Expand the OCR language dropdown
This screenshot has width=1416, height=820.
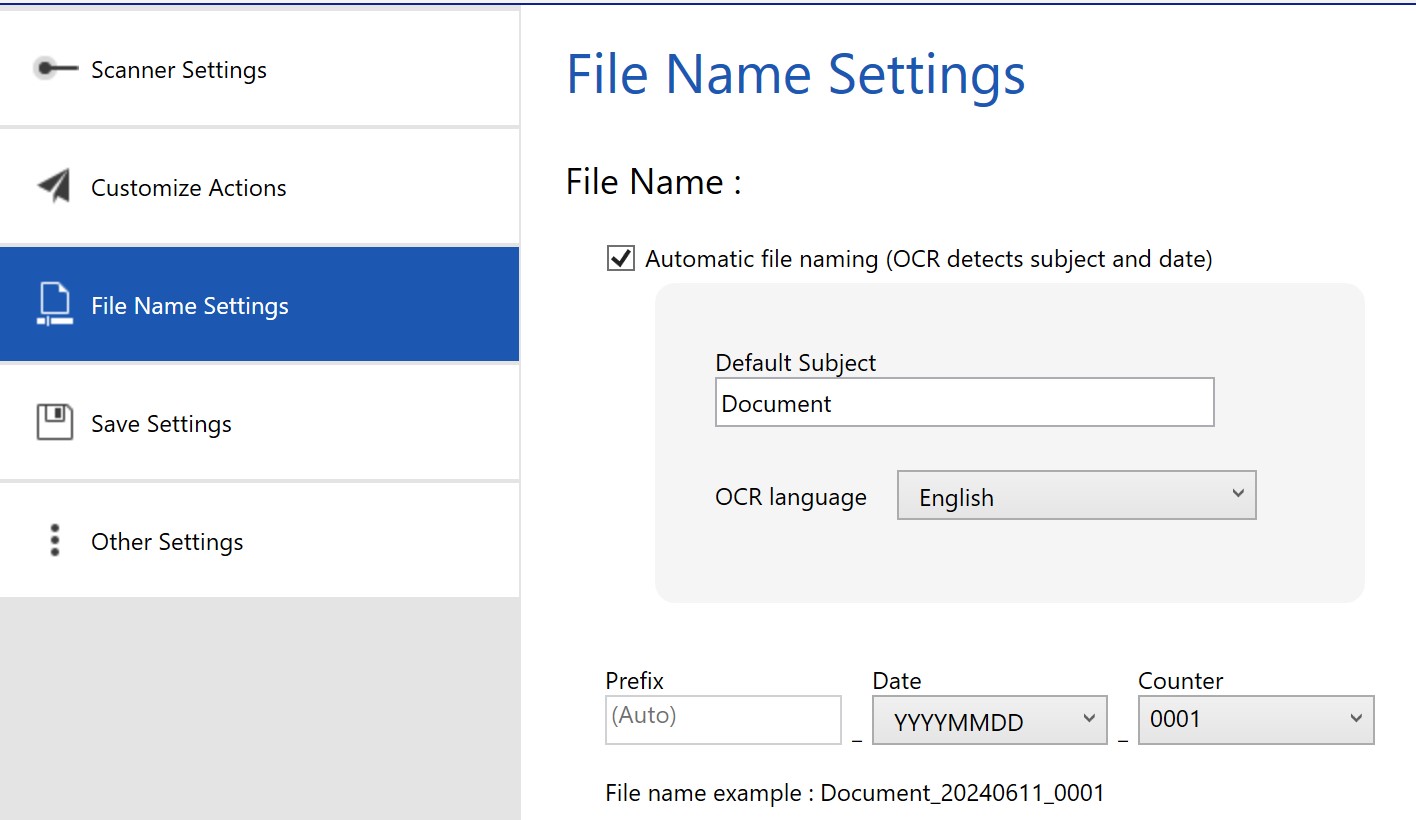pyautogui.click(x=1076, y=496)
